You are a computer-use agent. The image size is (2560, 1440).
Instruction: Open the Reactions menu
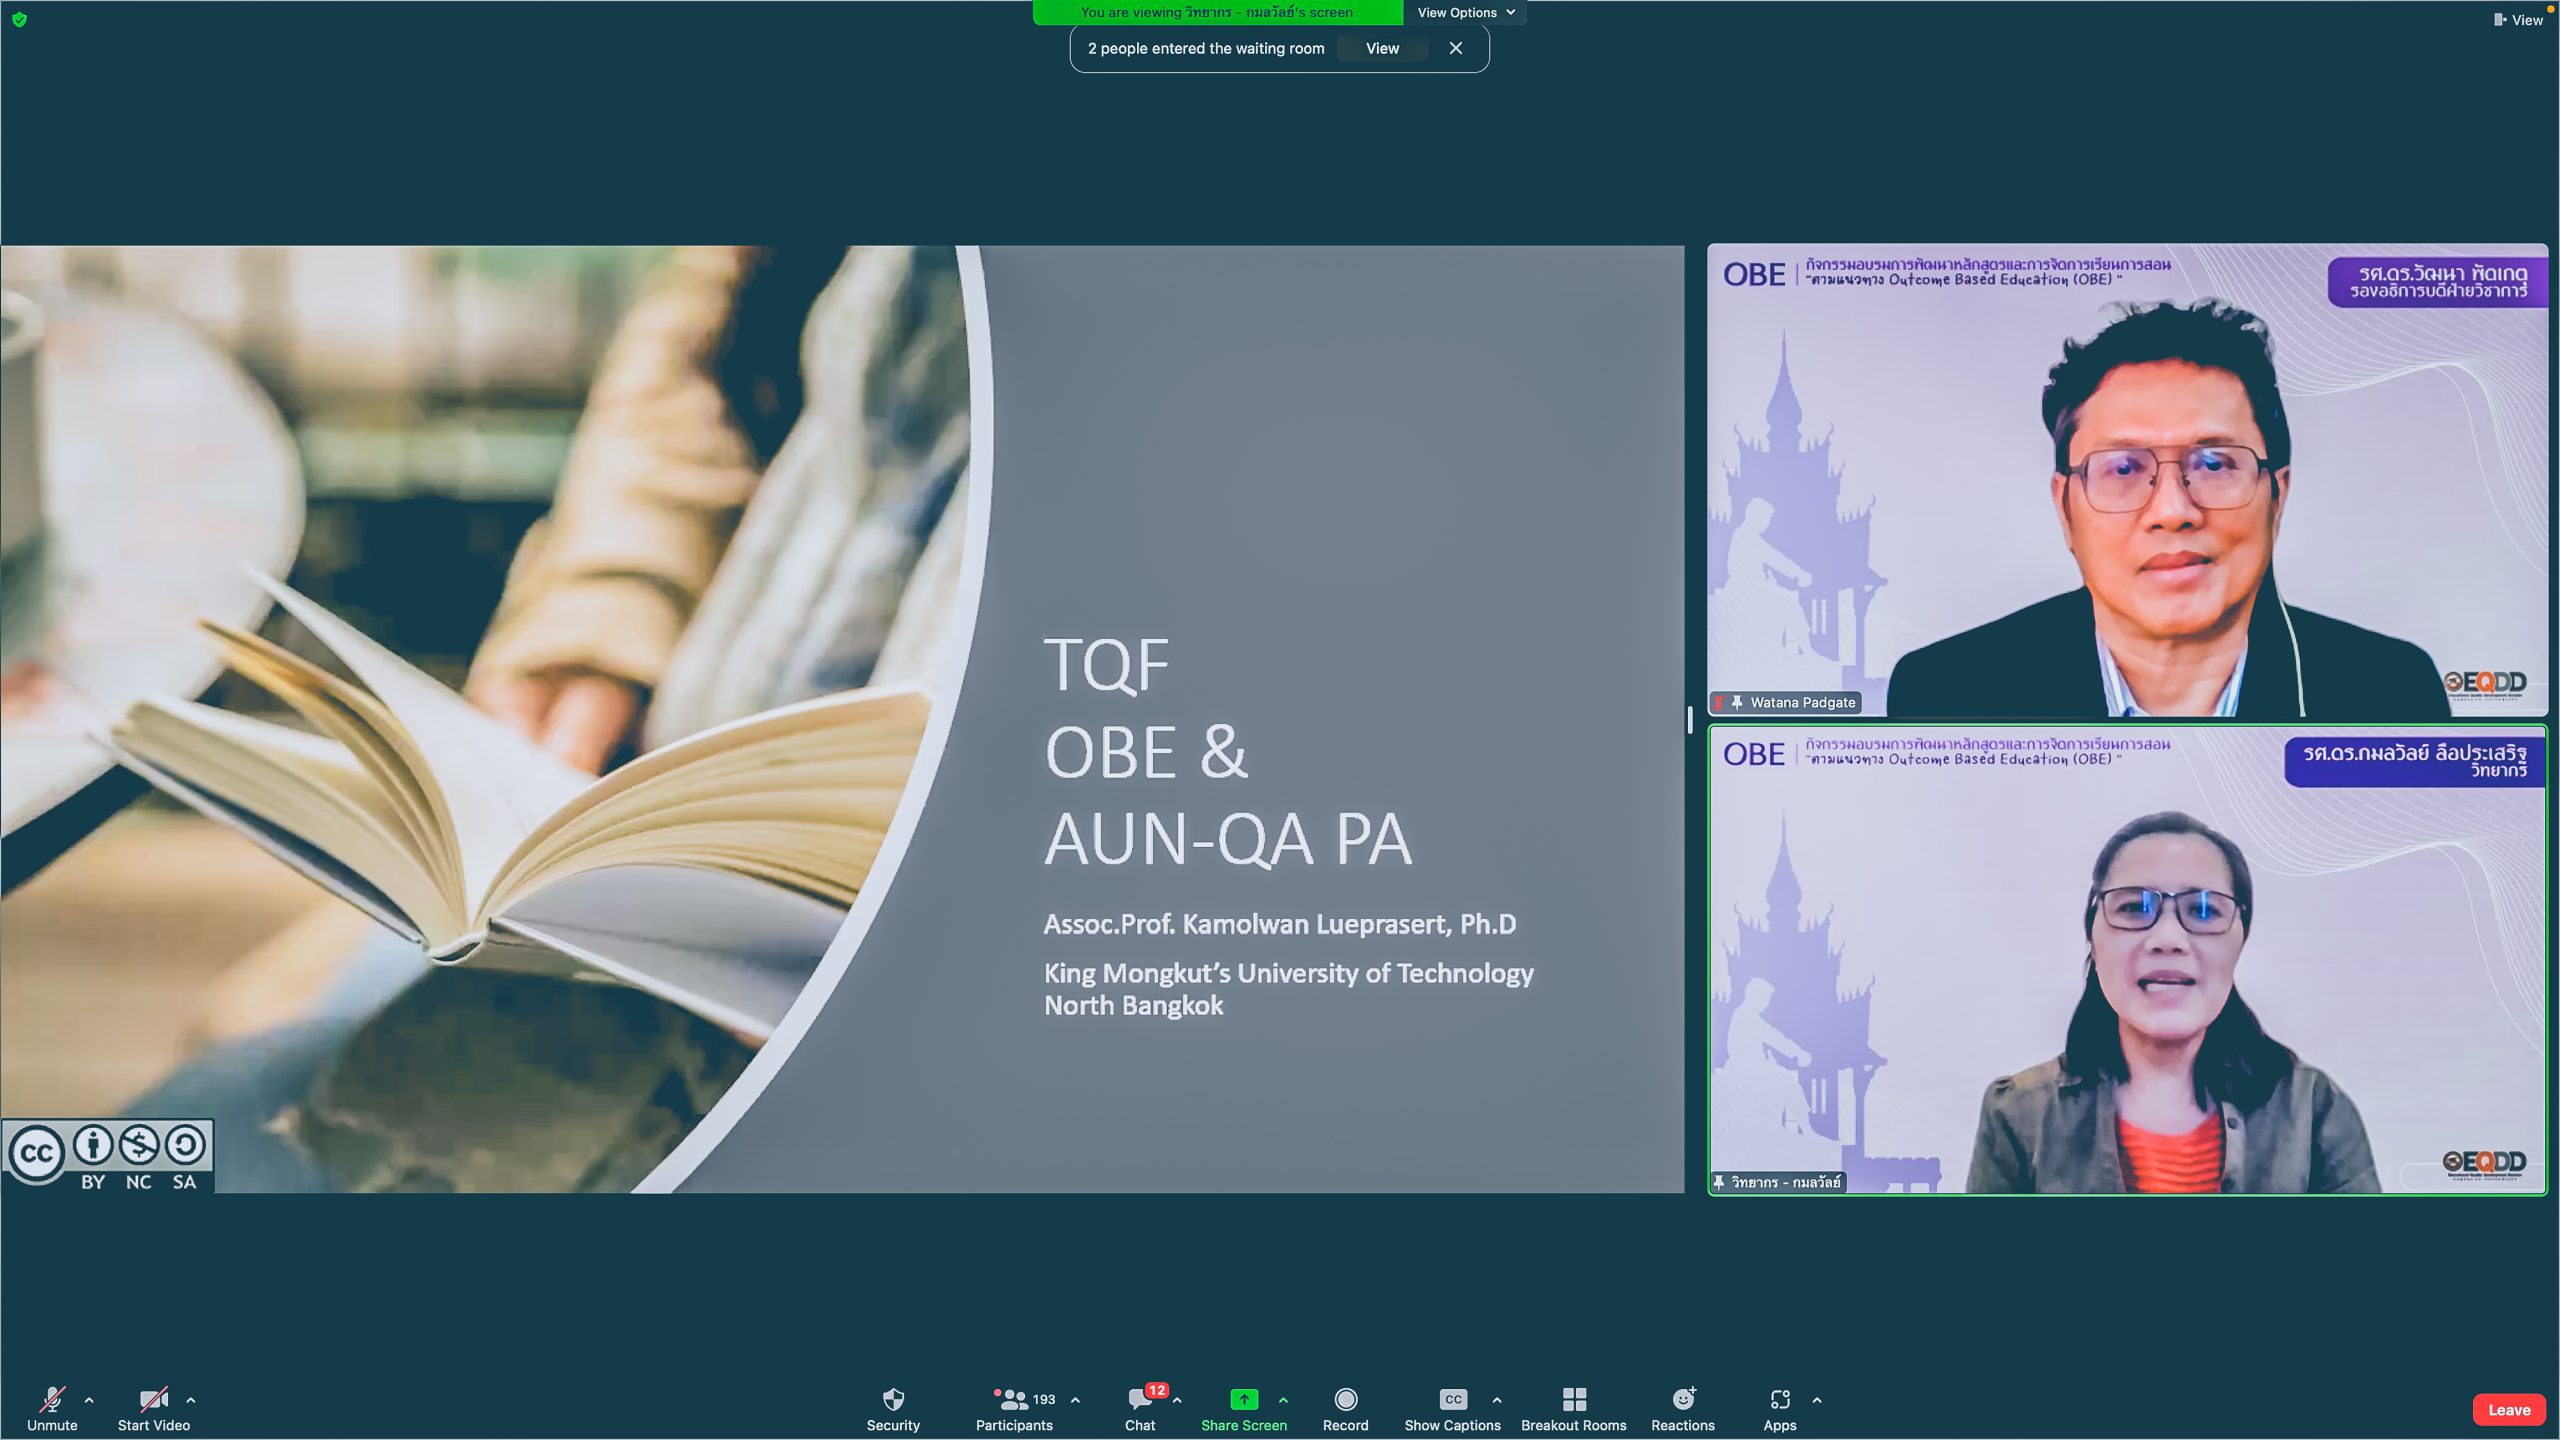pos(1683,1409)
